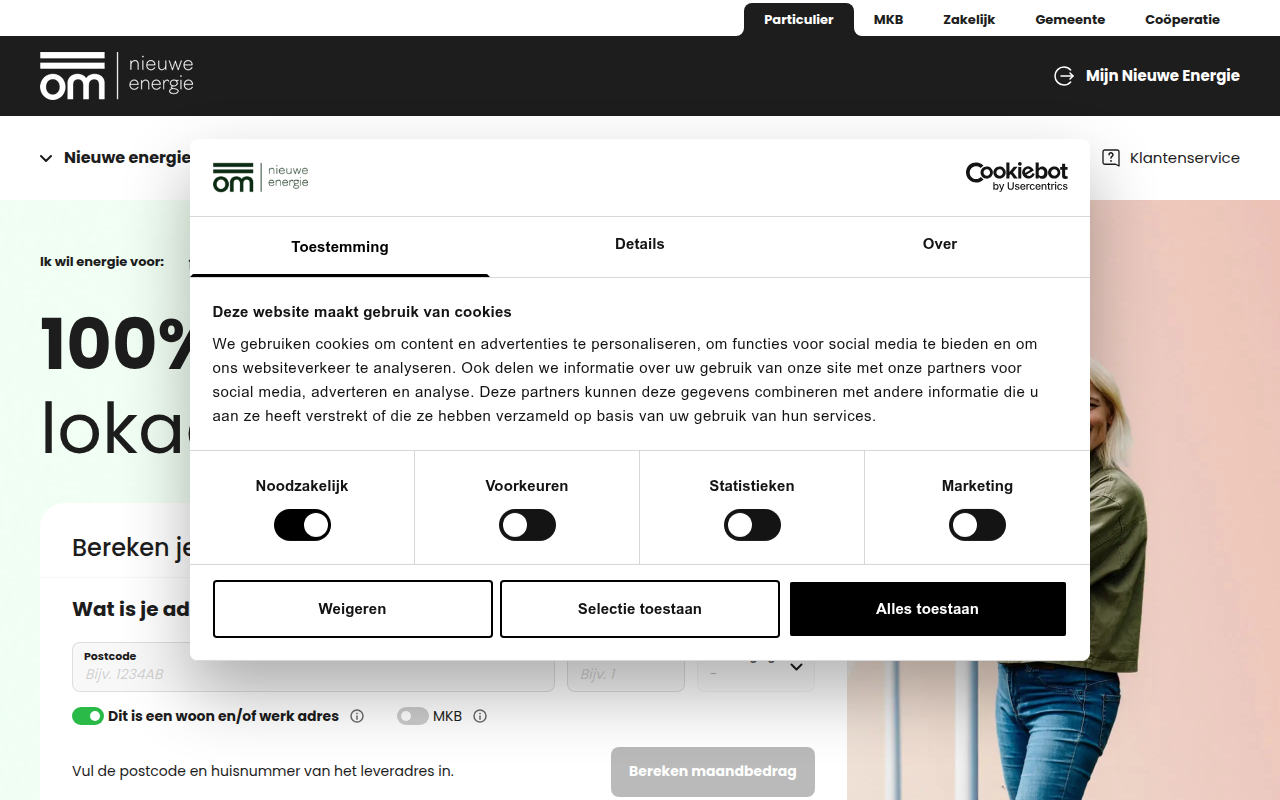Click the OM logo in cookie dialog
The width and height of the screenshot is (1280, 800).
click(260, 177)
